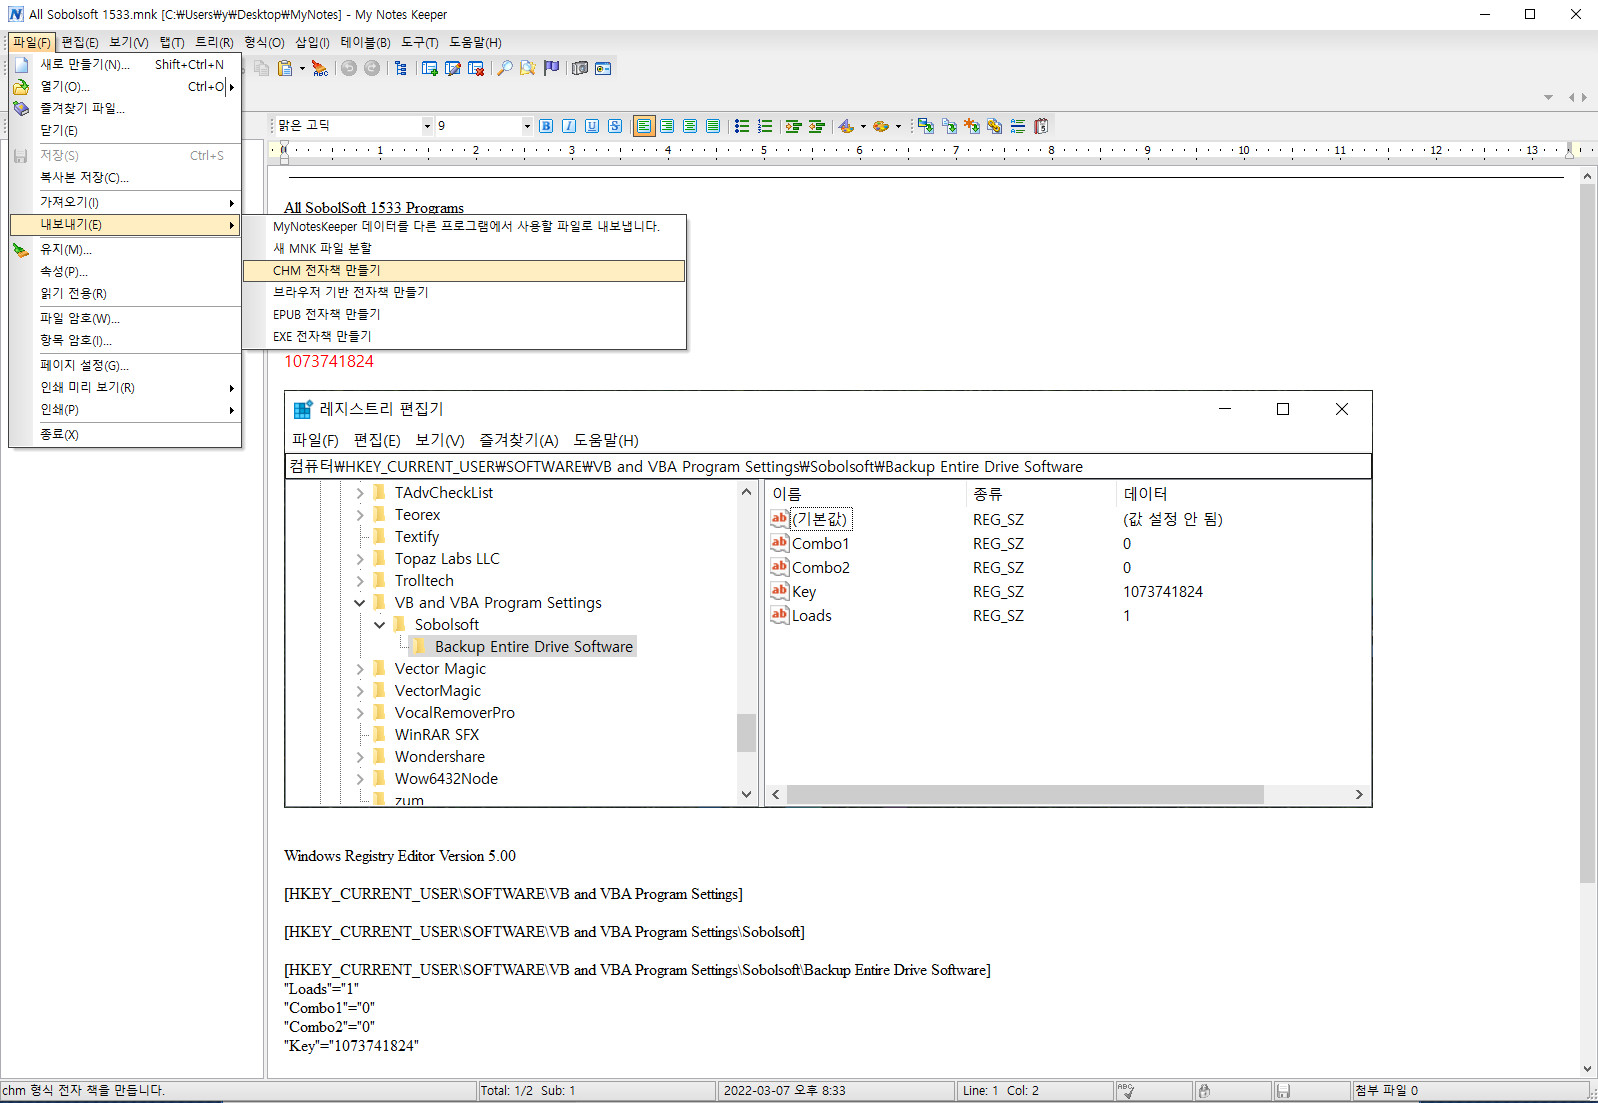This screenshot has height=1103, width=1598.
Task: Click the blue window options icon
Action: point(603,68)
